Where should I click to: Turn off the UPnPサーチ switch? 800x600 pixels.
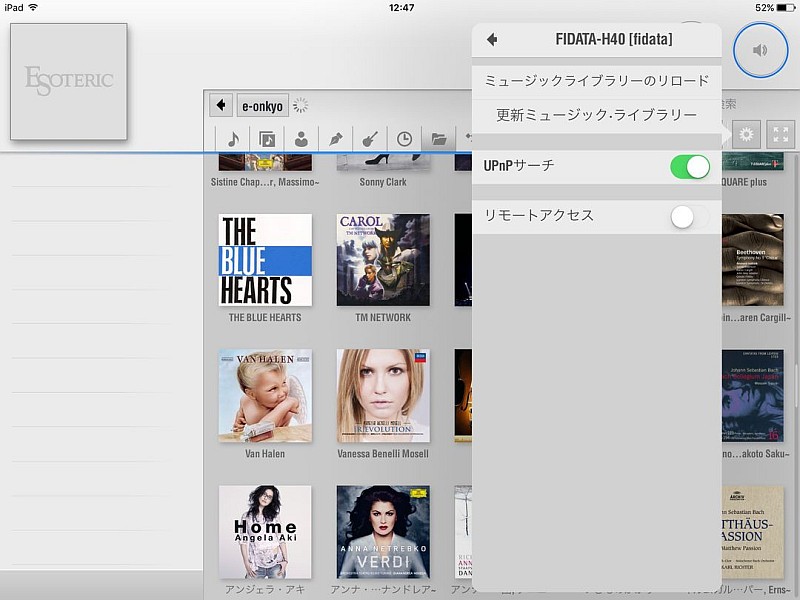[x=690, y=167]
